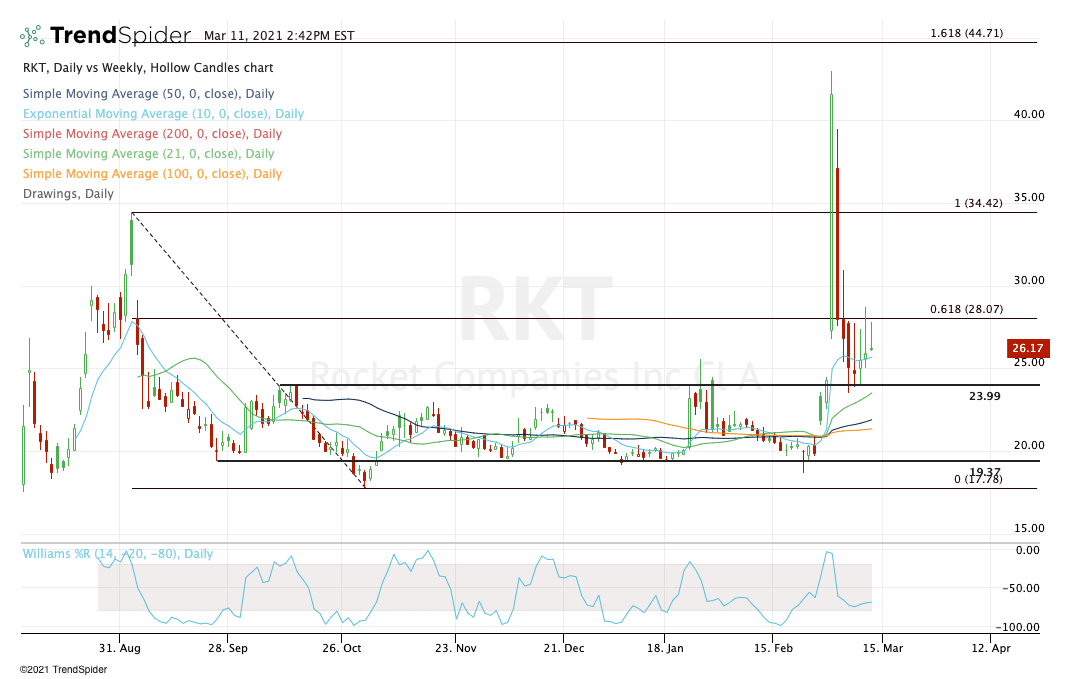Screen dimensions: 1070x679
Task: Click the 0.618 (28.07) Fibonacci level label
Action: (966, 308)
